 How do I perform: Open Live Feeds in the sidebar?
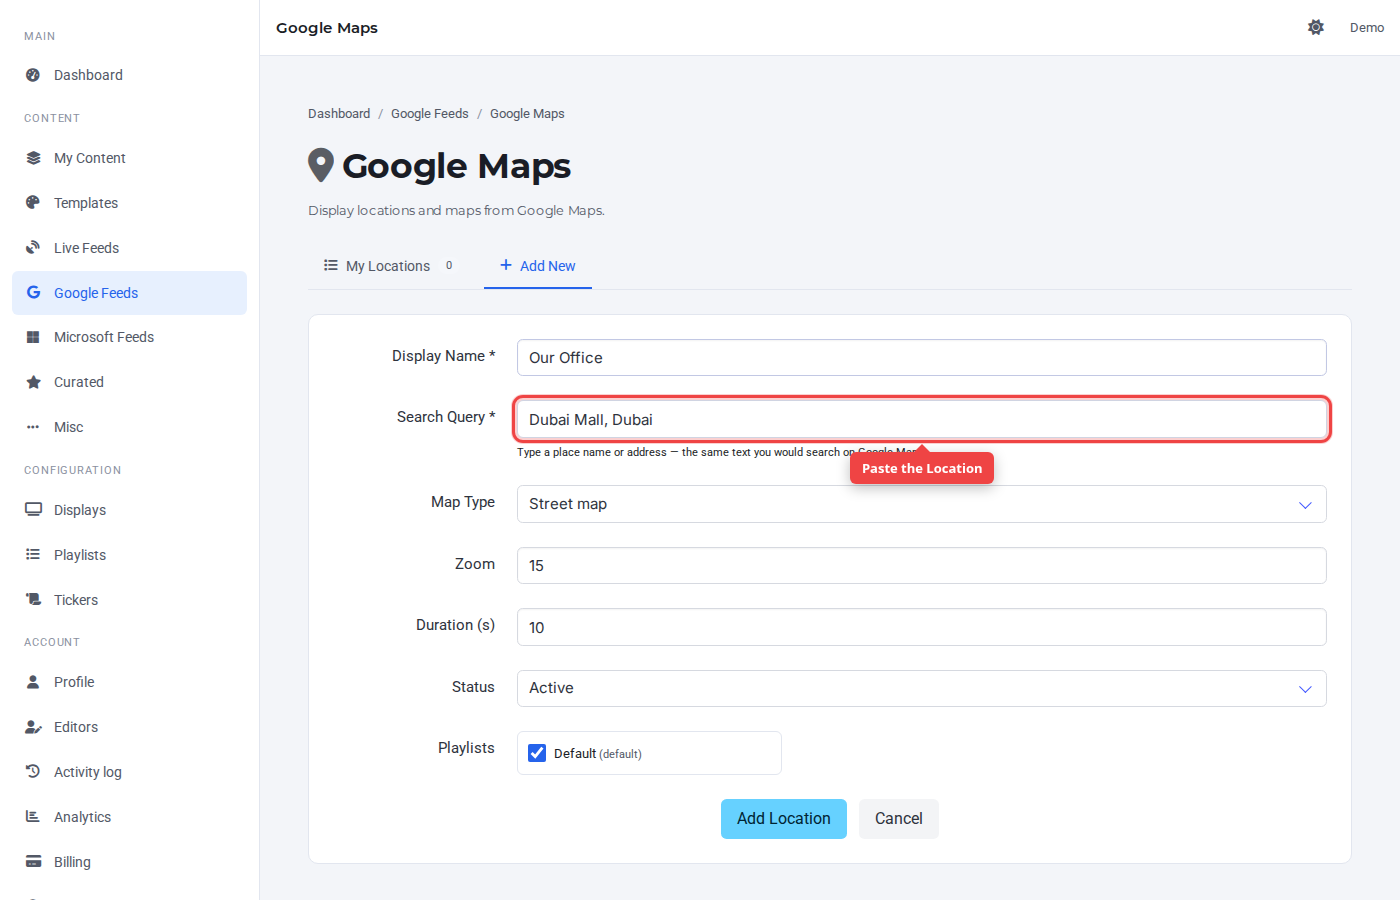pos(129,248)
